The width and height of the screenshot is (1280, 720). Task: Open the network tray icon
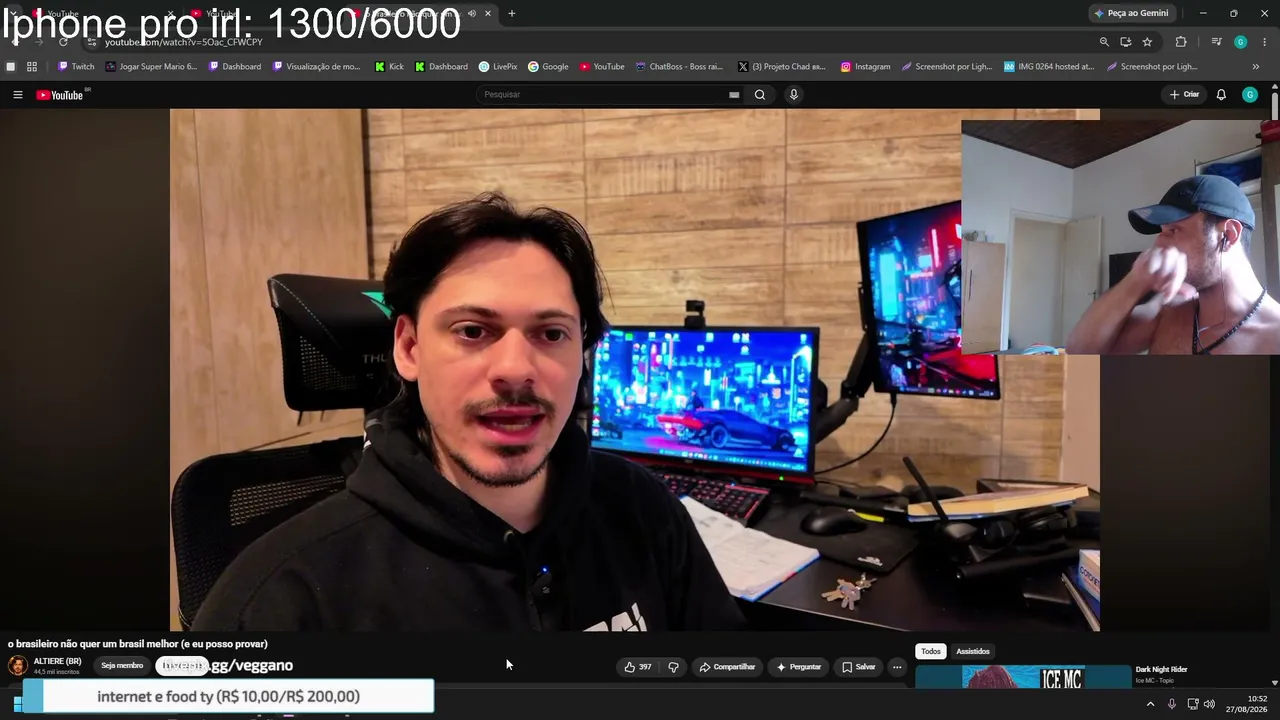[x=1192, y=704]
